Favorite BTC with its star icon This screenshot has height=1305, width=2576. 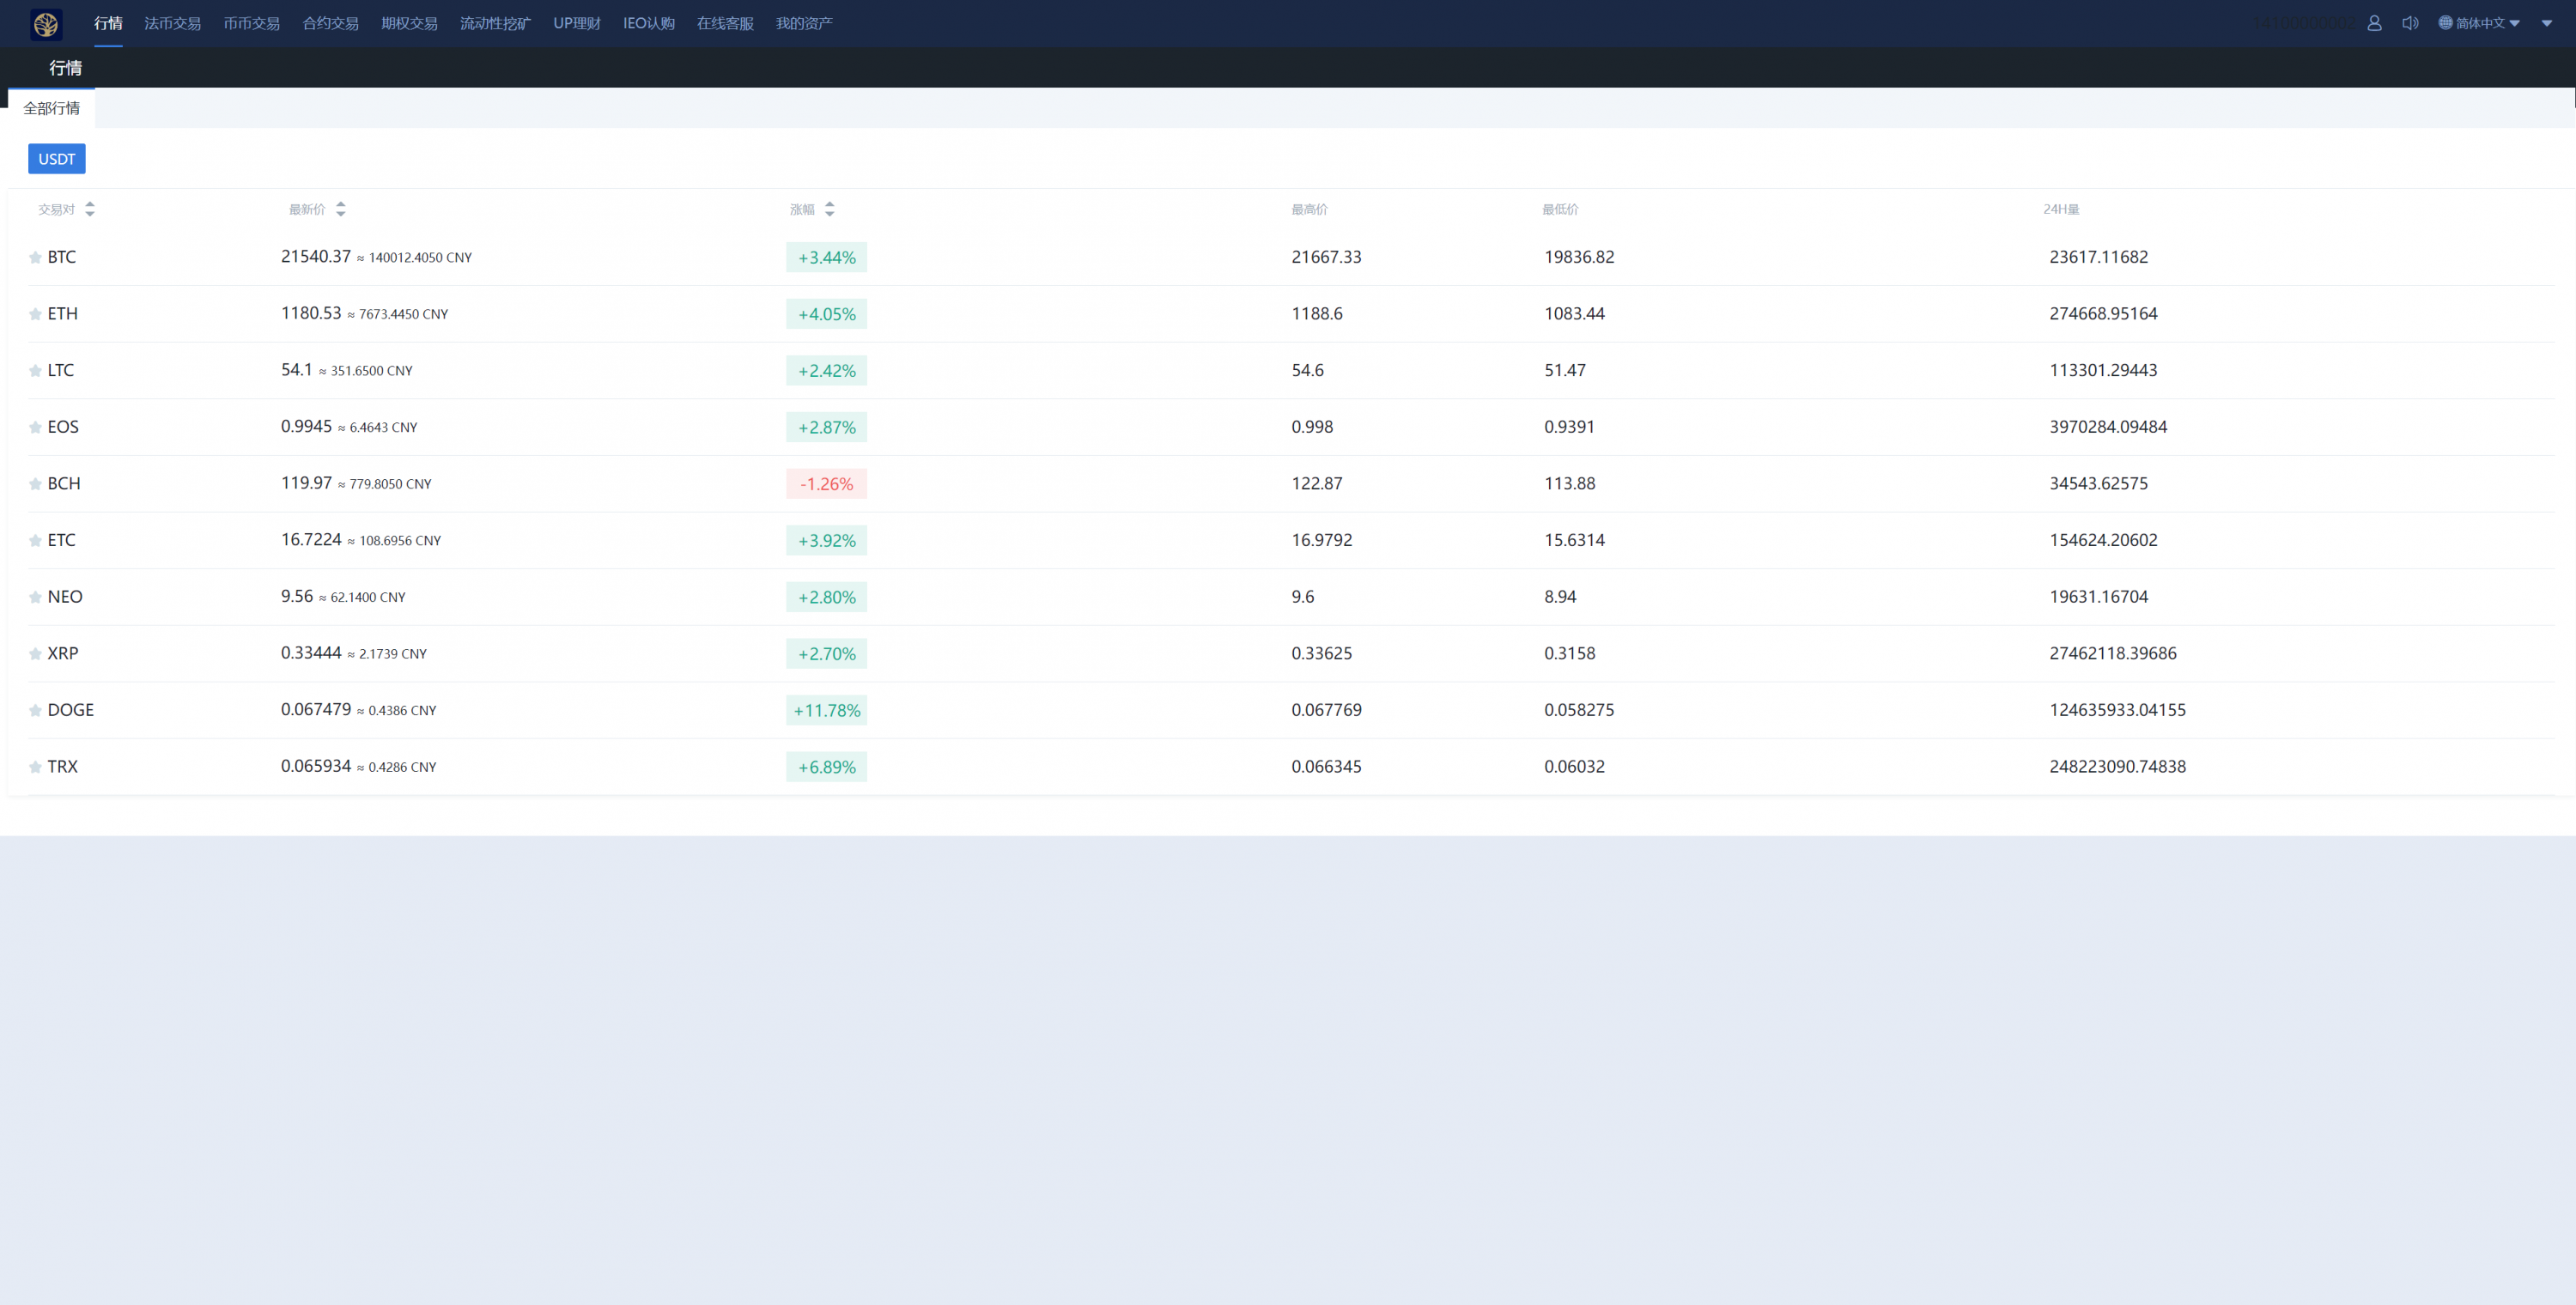35,258
